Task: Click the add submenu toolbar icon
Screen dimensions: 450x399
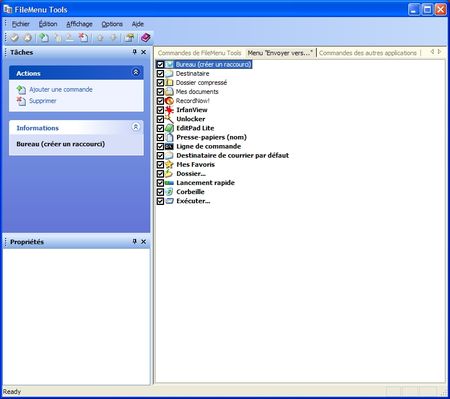Action: [x=57, y=38]
